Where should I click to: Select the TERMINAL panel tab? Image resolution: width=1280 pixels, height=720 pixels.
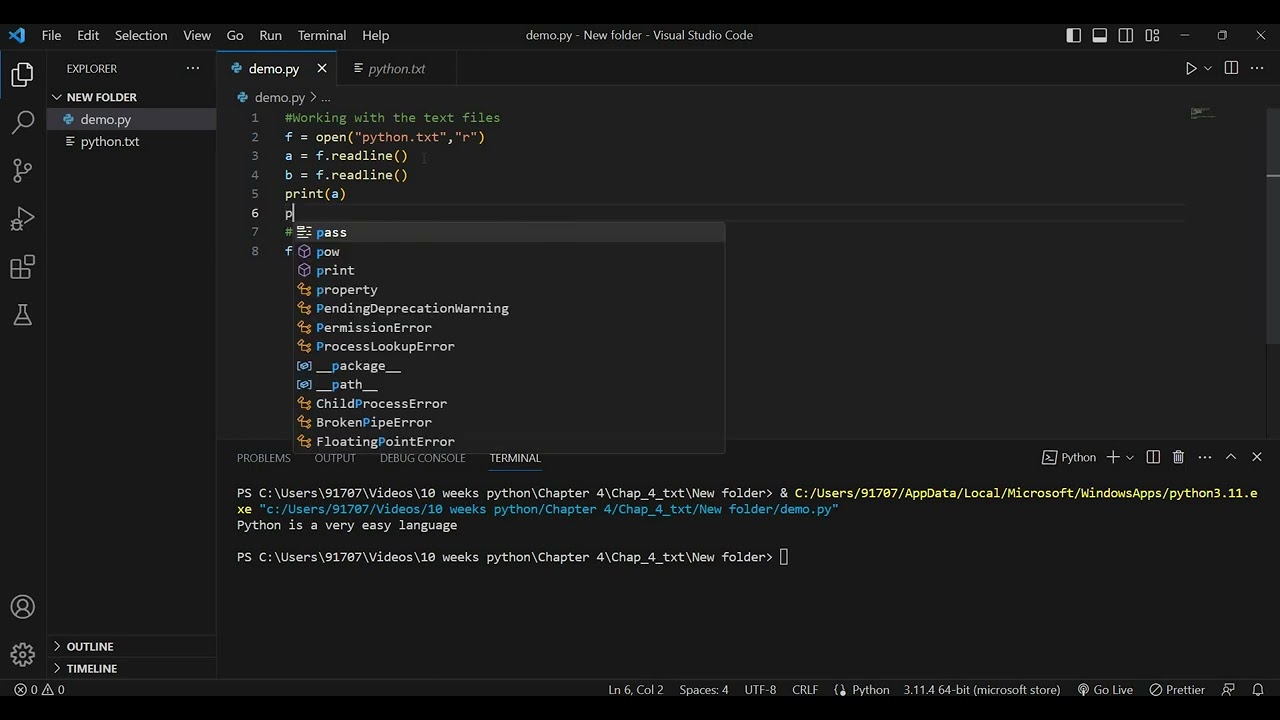pyautogui.click(x=515, y=457)
